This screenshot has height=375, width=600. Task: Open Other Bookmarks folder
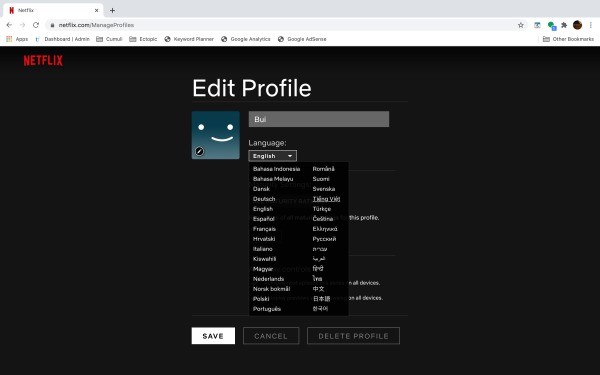(x=568, y=39)
